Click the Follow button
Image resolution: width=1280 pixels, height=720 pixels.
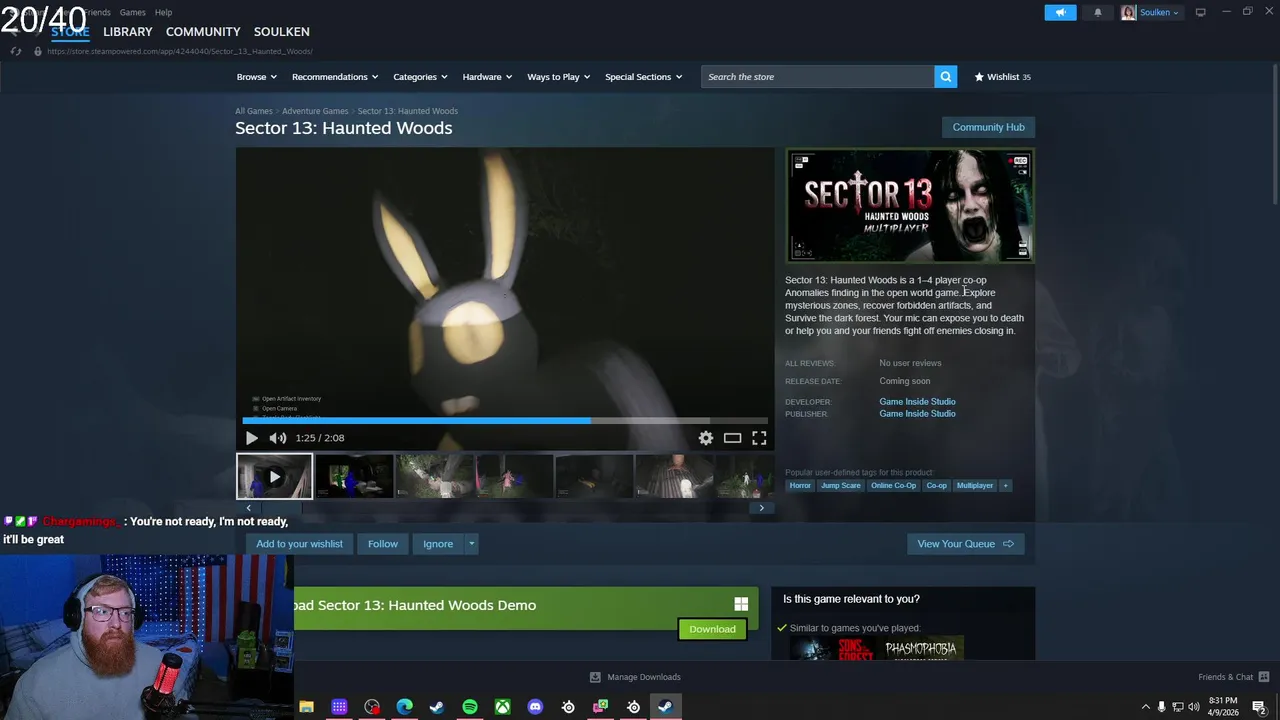[383, 544]
